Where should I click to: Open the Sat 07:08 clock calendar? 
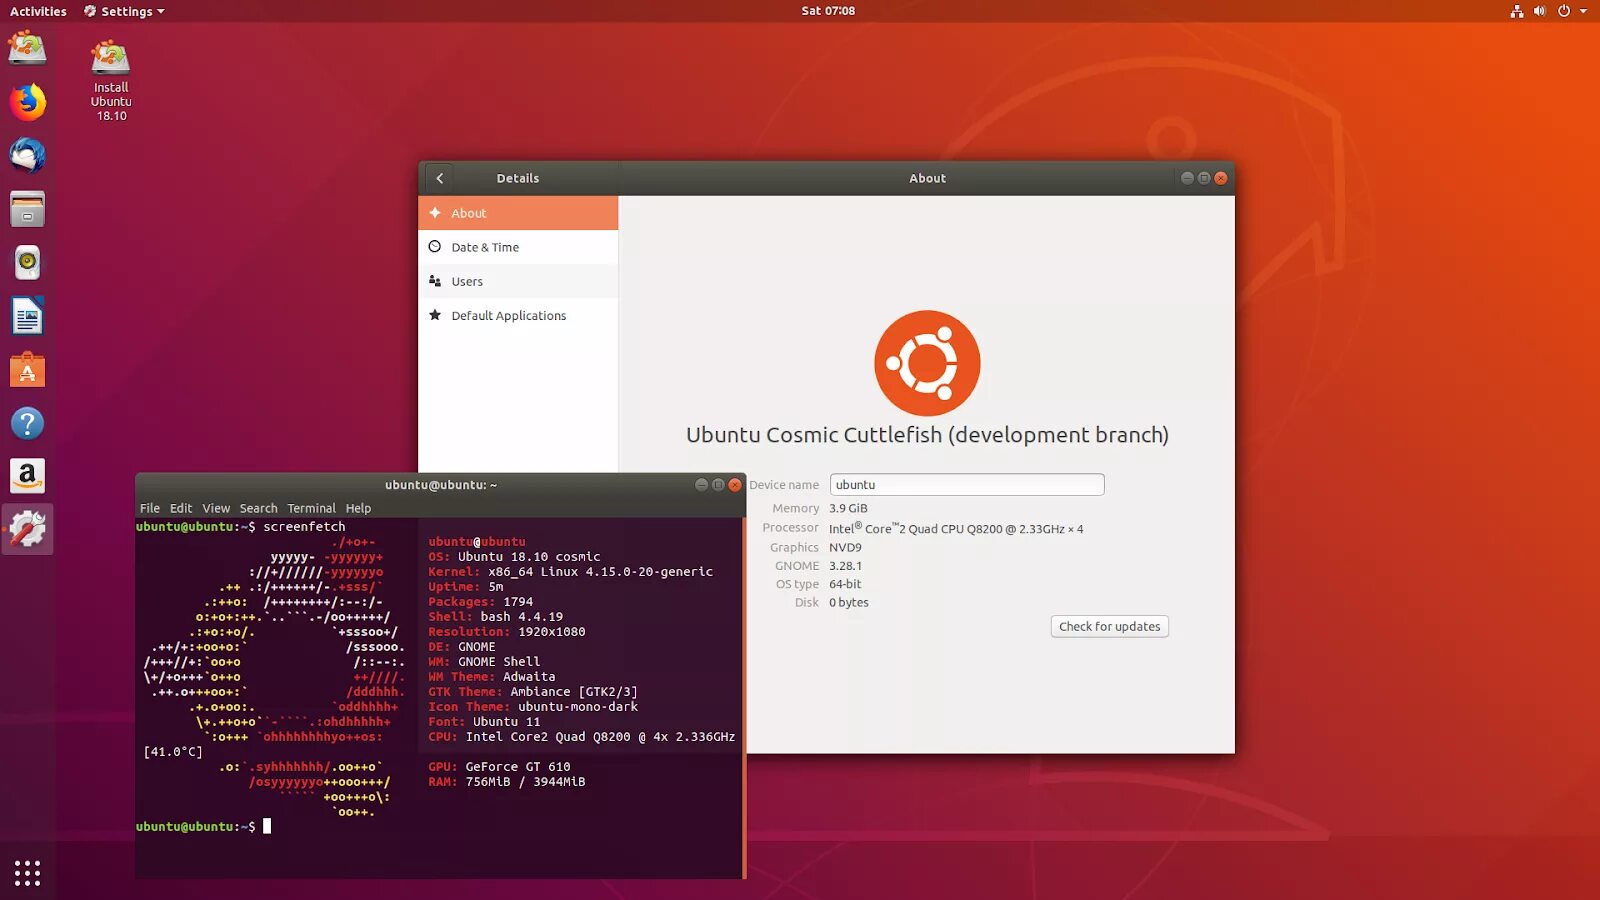[x=828, y=11]
